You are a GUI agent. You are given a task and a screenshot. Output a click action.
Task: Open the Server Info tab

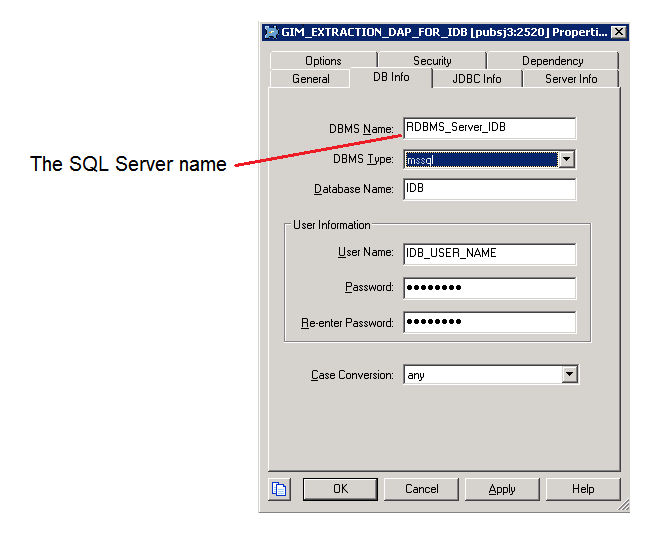pyautogui.click(x=571, y=79)
